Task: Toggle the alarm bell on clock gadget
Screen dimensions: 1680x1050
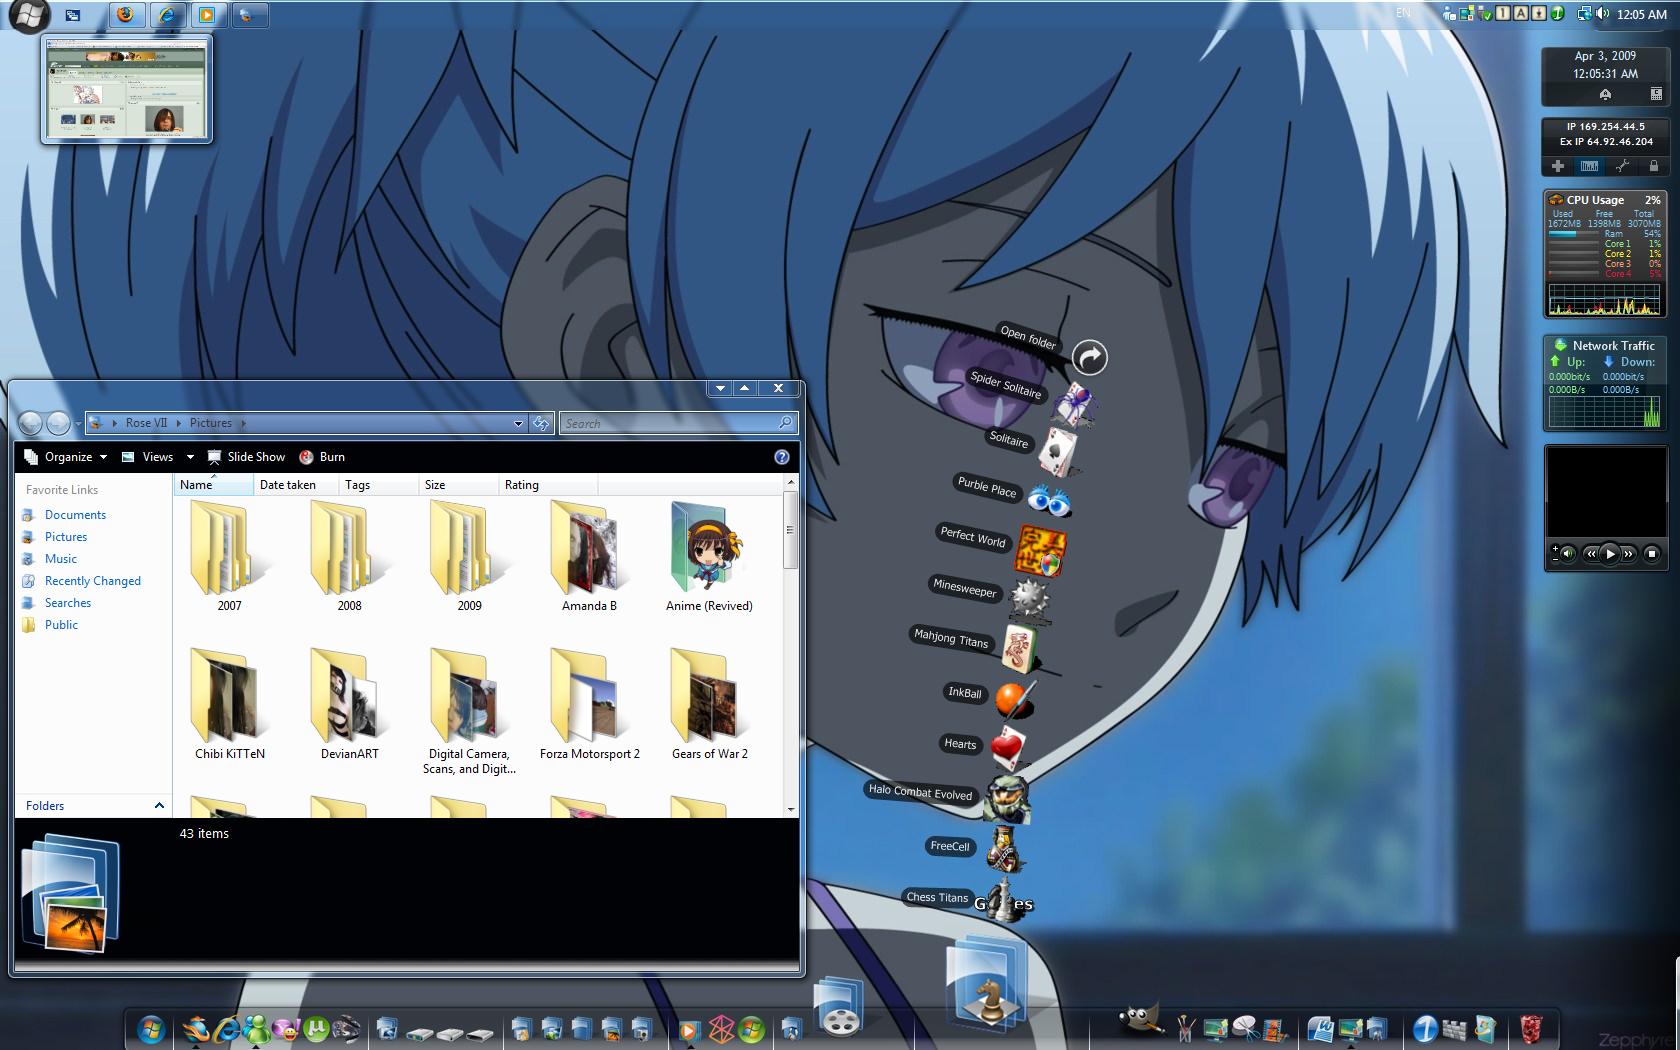Action: (x=1605, y=94)
